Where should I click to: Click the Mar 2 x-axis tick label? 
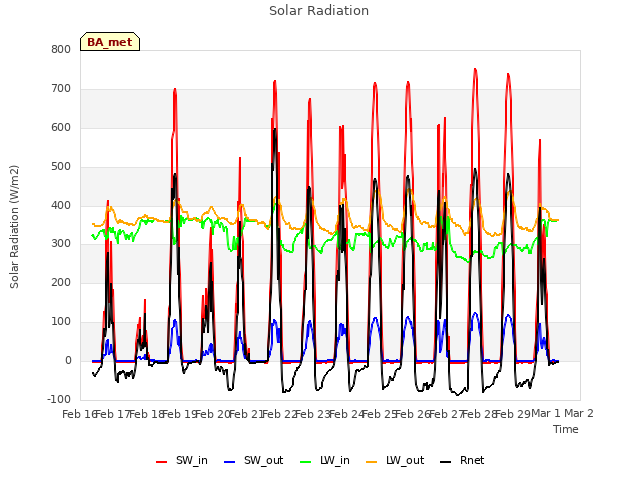coord(579,413)
